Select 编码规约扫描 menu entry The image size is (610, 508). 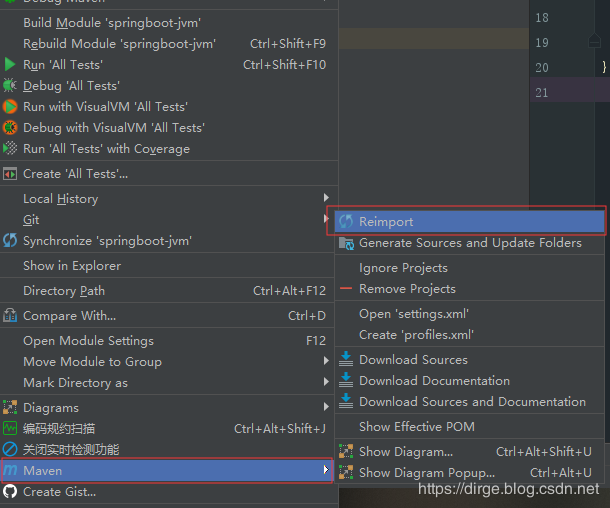167,428
